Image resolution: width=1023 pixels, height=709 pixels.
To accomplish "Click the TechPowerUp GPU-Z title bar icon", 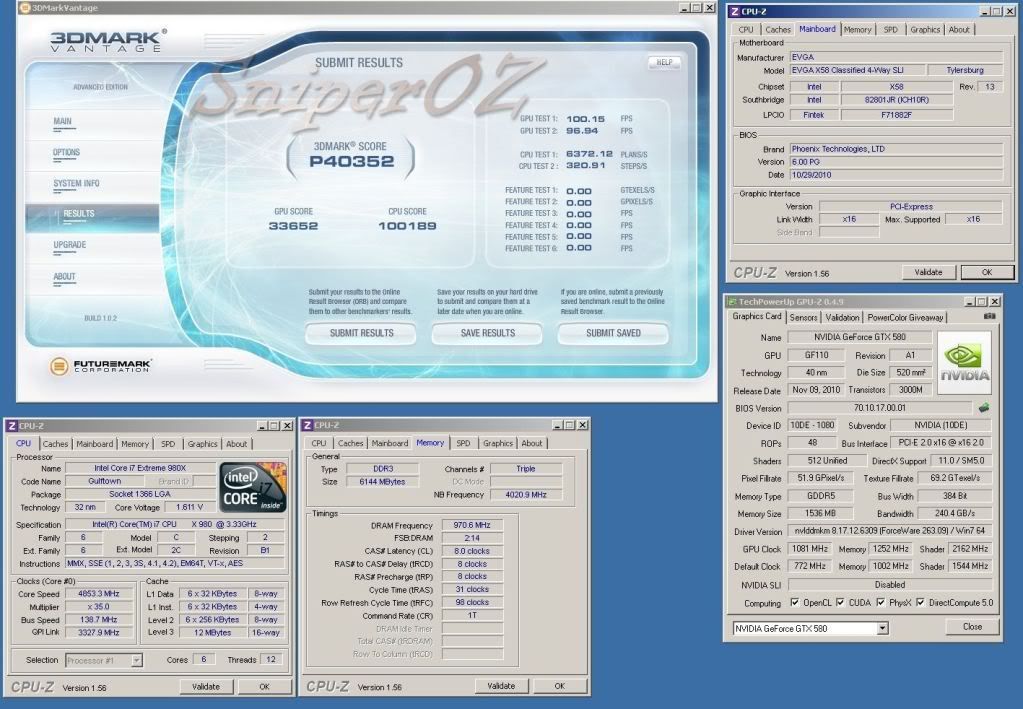I will coord(731,301).
